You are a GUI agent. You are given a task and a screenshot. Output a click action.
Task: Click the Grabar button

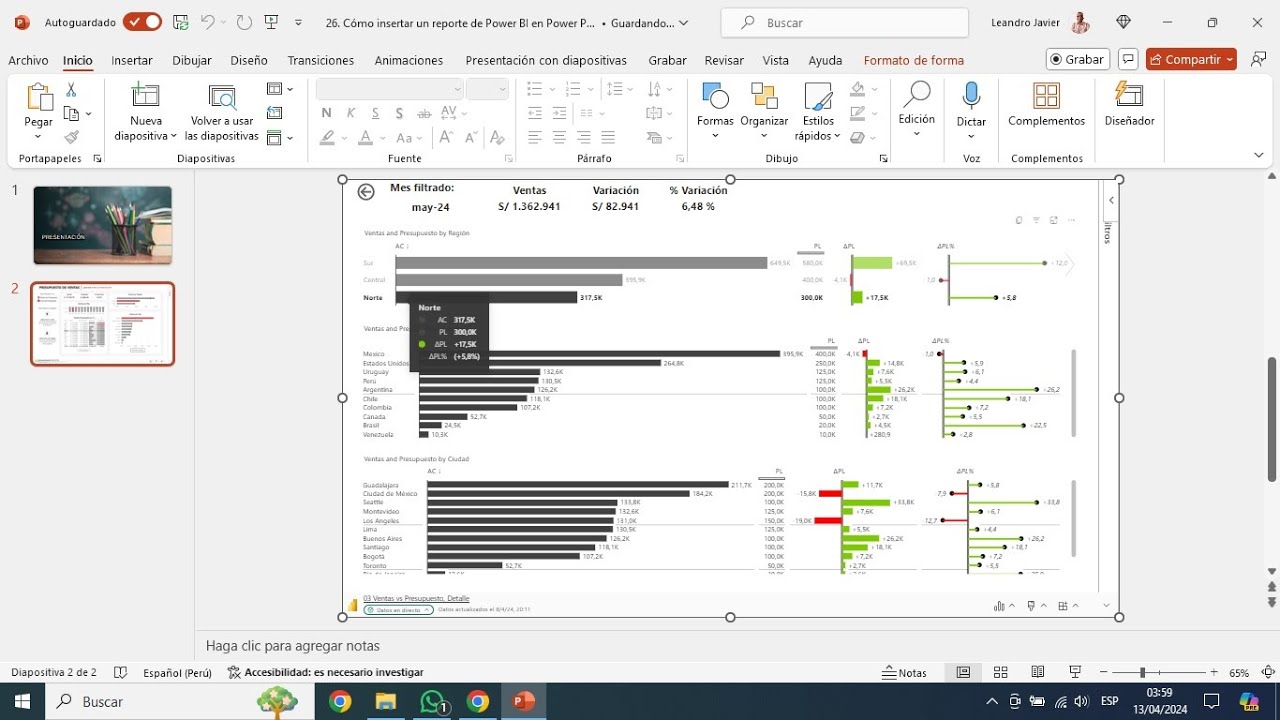pos(1077,59)
